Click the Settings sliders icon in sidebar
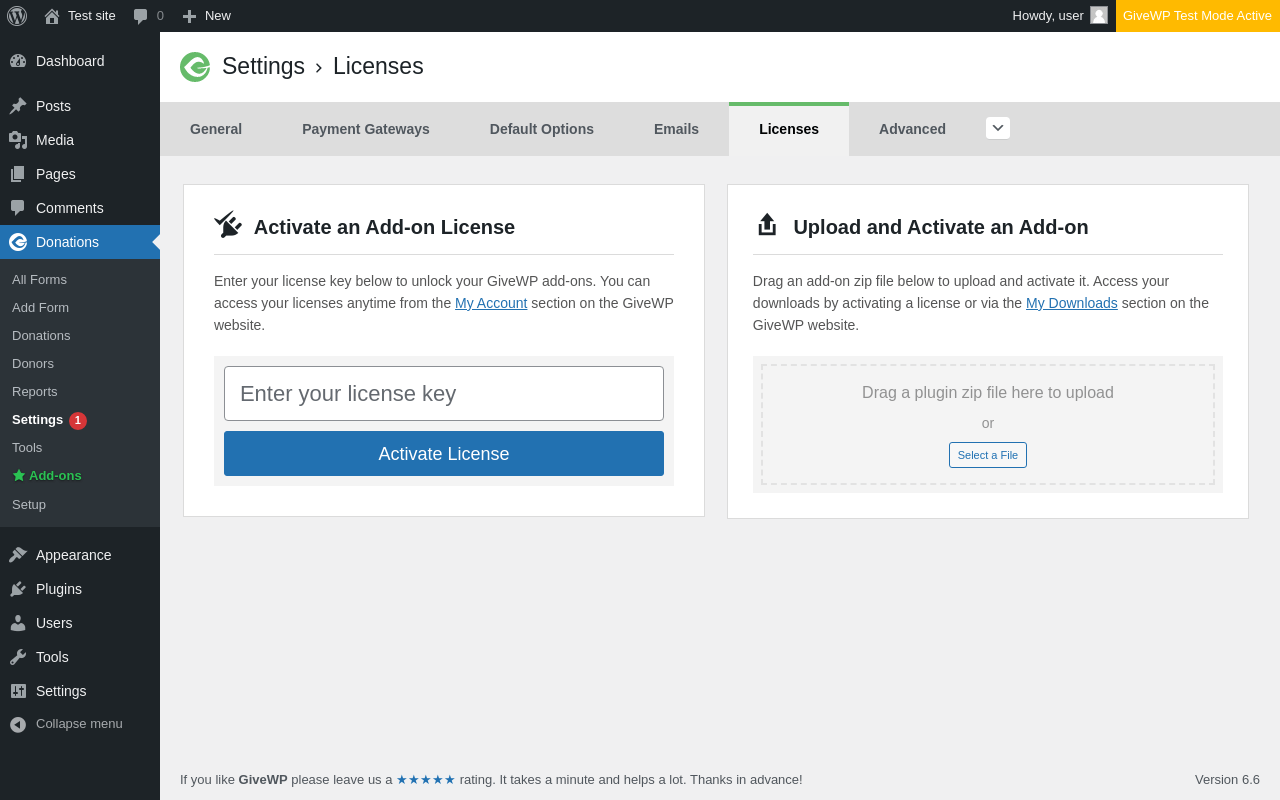1280x800 pixels. (x=18, y=691)
